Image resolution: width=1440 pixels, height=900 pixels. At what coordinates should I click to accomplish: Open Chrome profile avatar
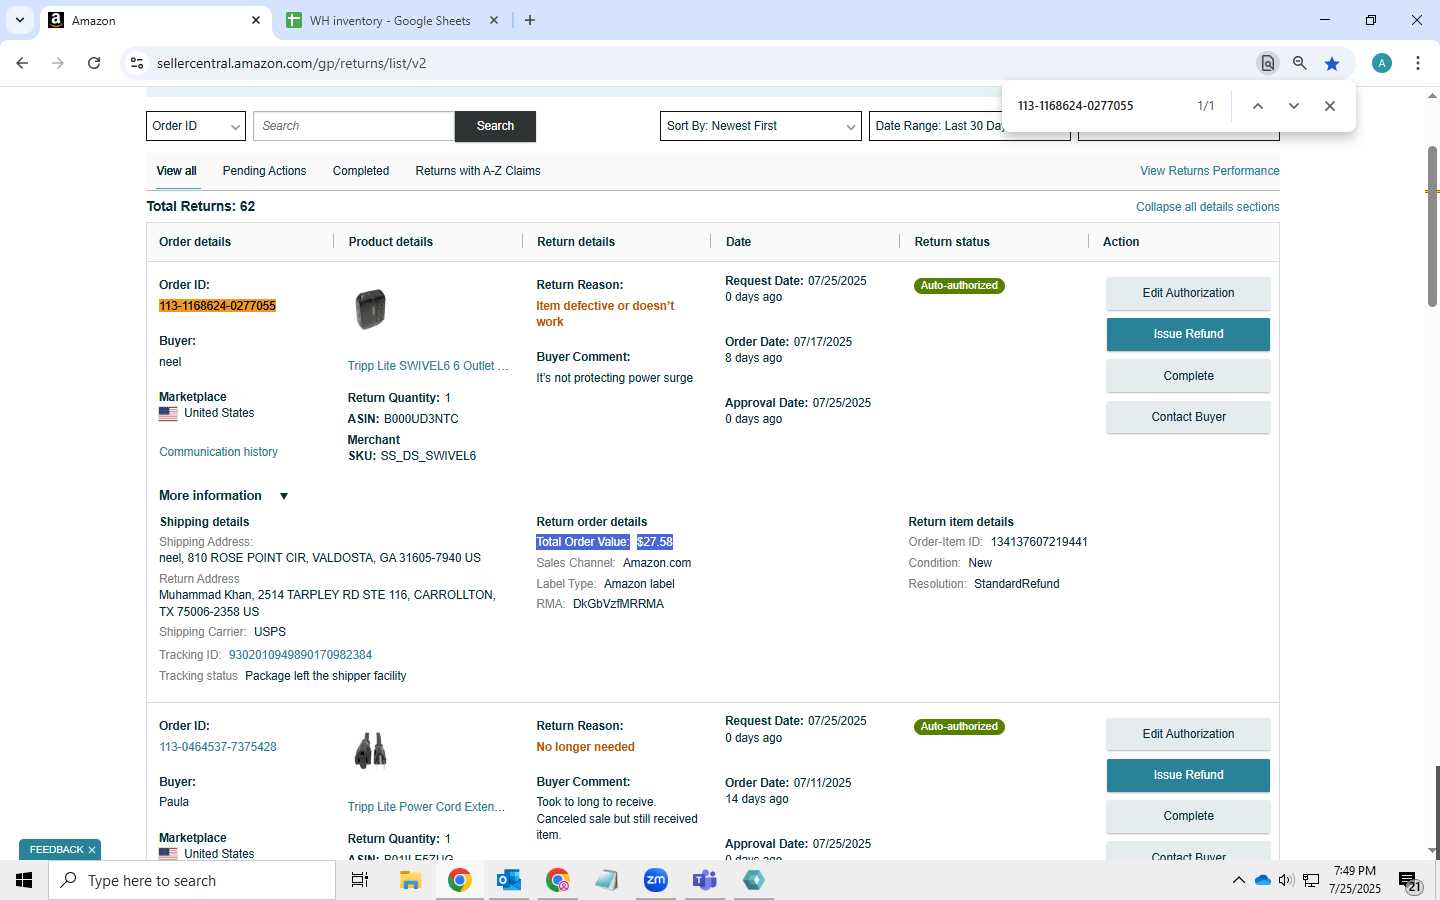pos(1382,63)
